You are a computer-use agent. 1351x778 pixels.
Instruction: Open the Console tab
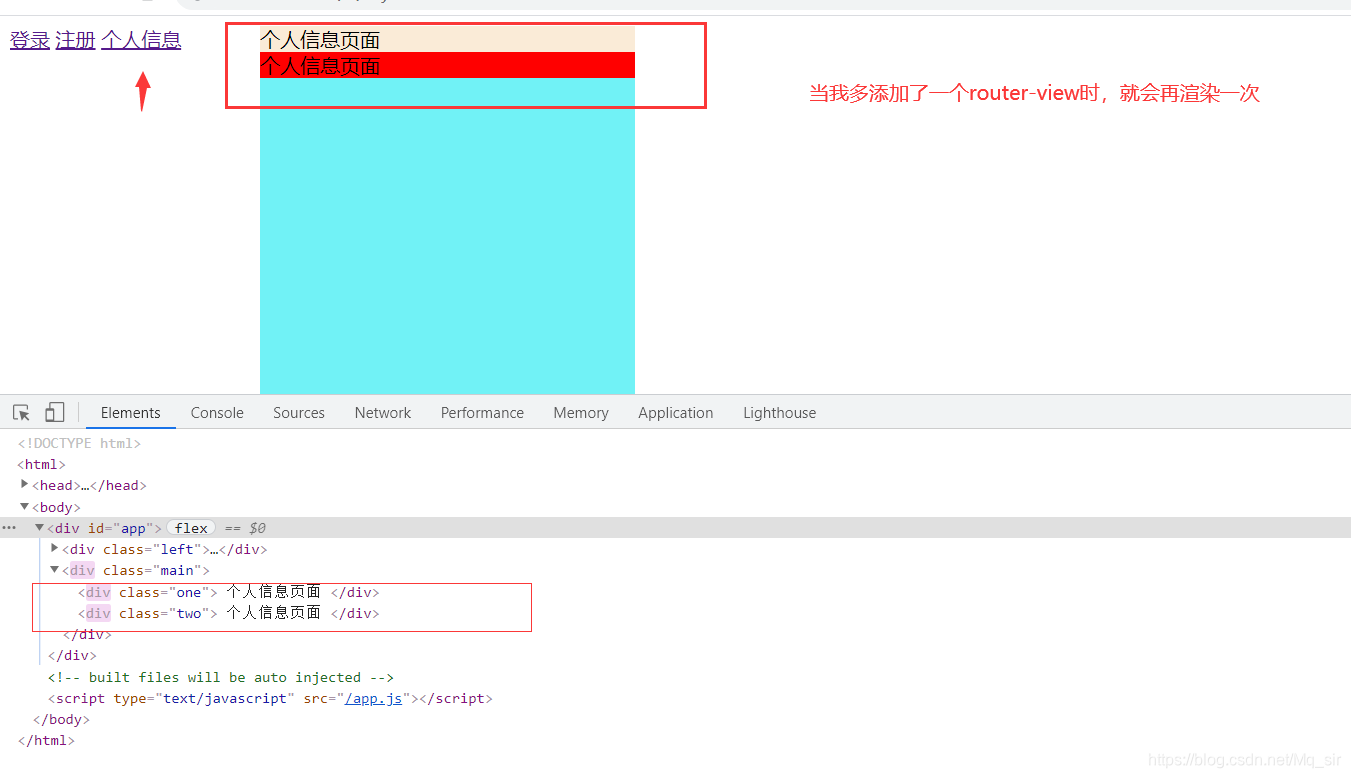(217, 413)
